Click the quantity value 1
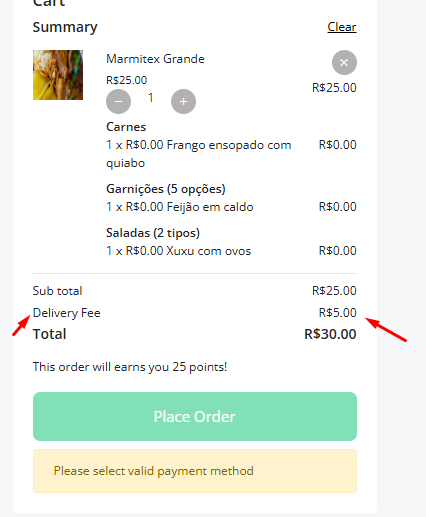The width and height of the screenshot is (426, 517). pos(151,98)
